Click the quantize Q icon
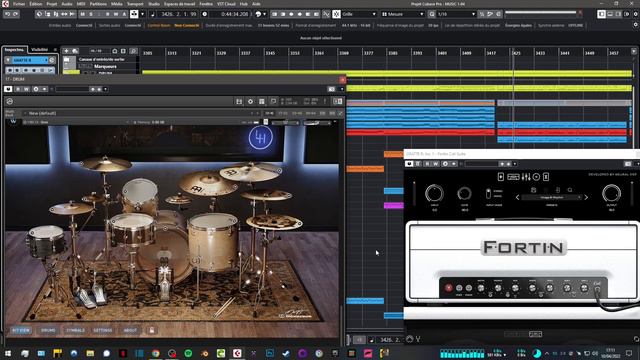This screenshot has width=640, height=360. click(432, 14)
